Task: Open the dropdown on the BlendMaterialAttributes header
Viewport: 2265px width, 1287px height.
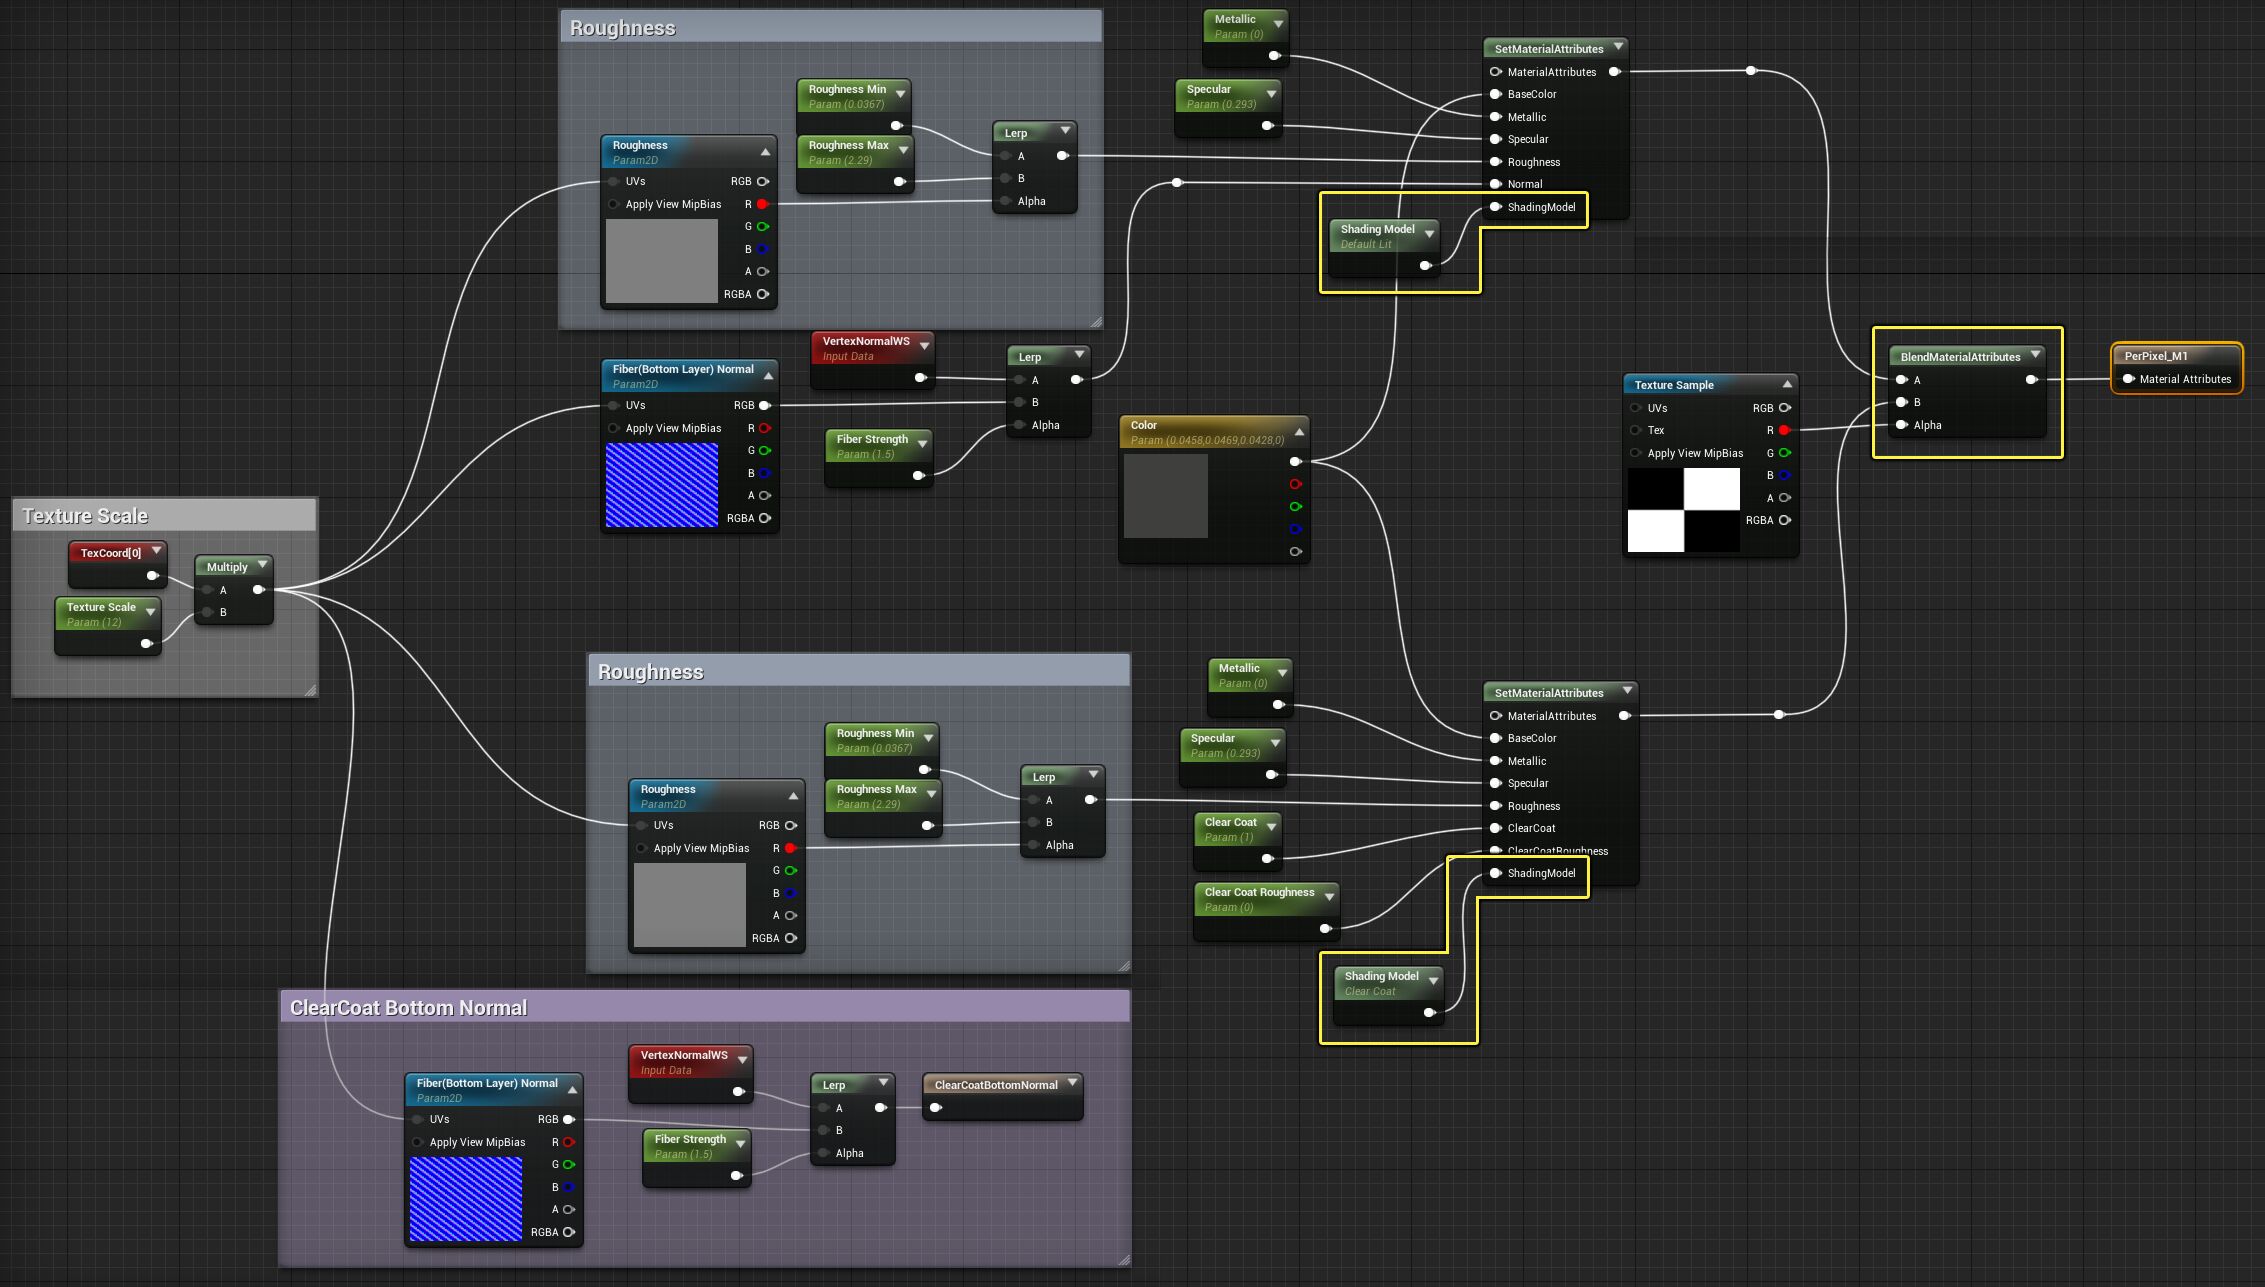Action: coord(2037,356)
